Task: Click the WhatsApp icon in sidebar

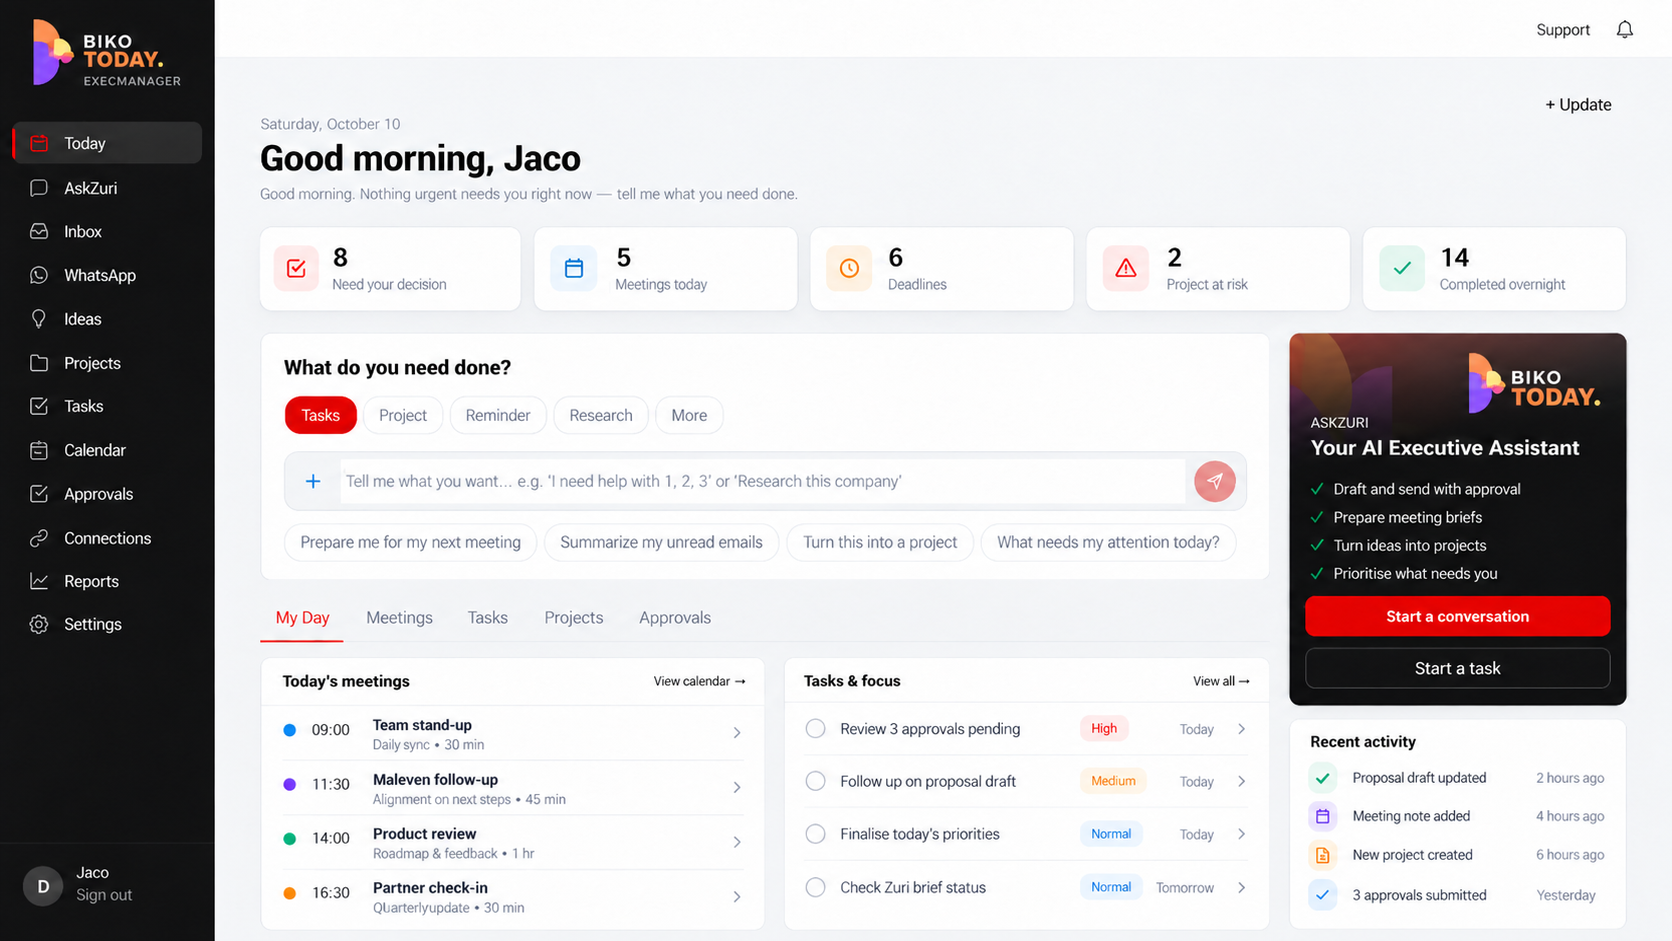Action: 39,275
